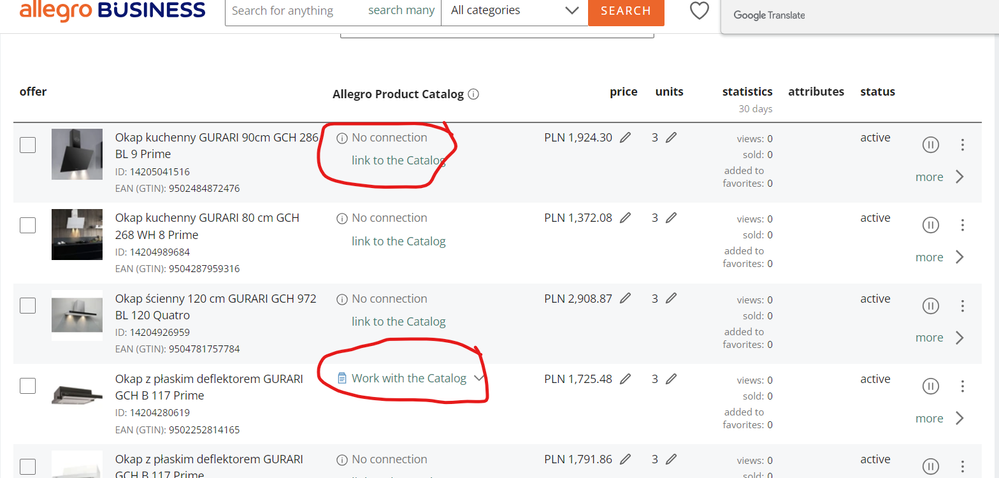The width and height of the screenshot is (999, 478).
Task: Edit price pencil for PLN 1,924.30 offer
Action: point(626,137)
